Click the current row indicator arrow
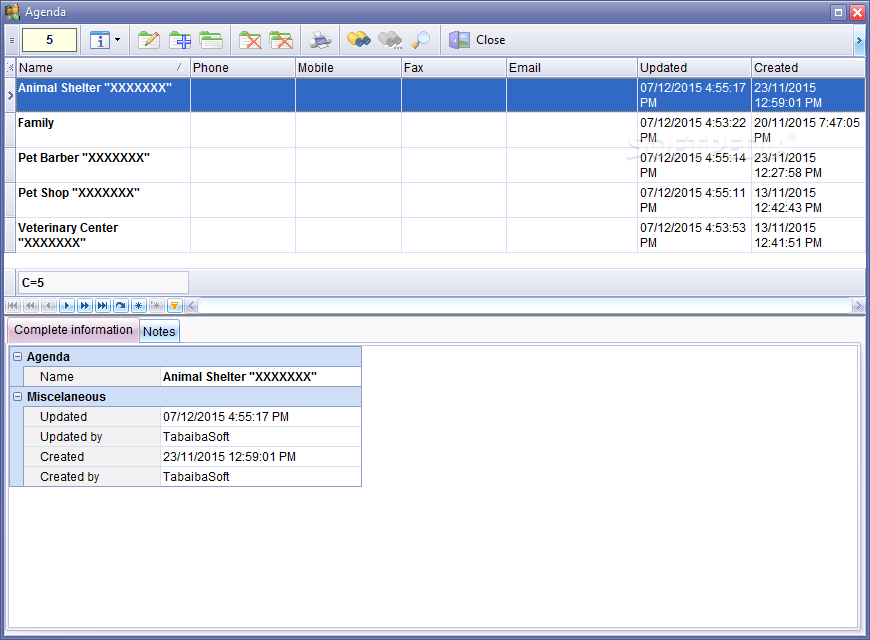870x640 pixels. pos(11,95)
